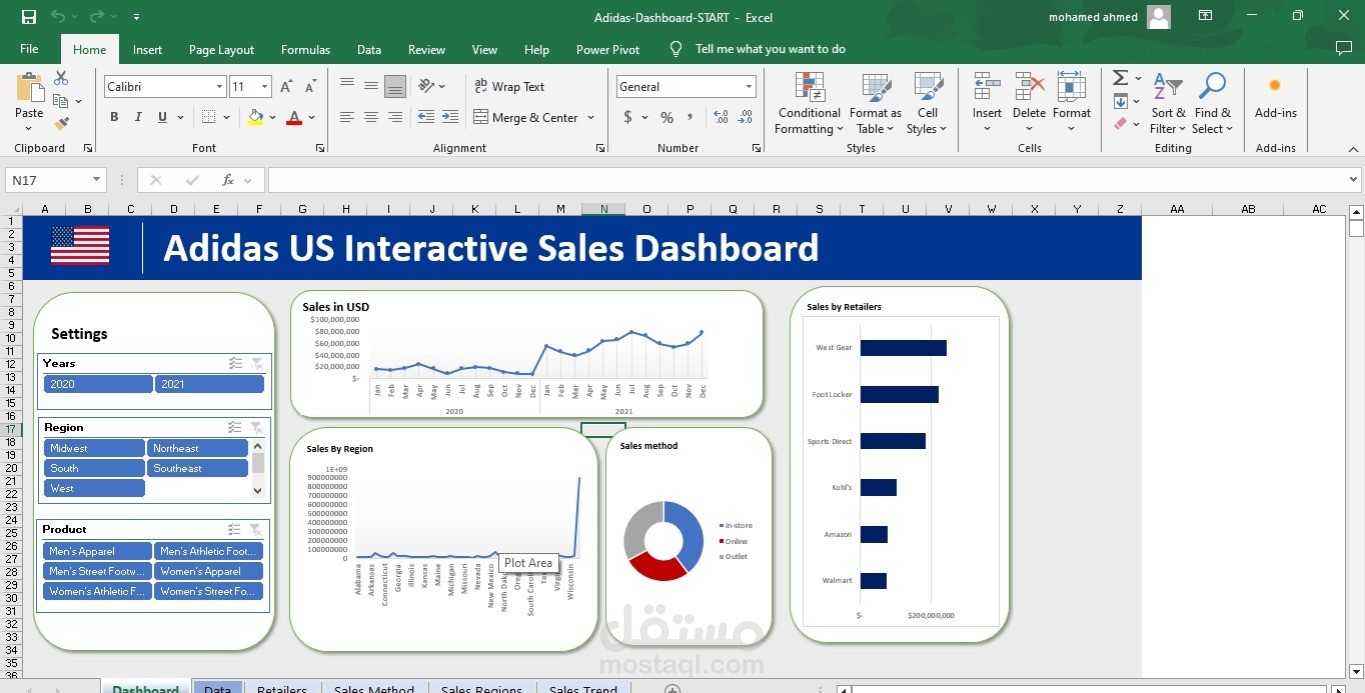
Task: Click Percent Style in Number group
Action: [666, 117]
